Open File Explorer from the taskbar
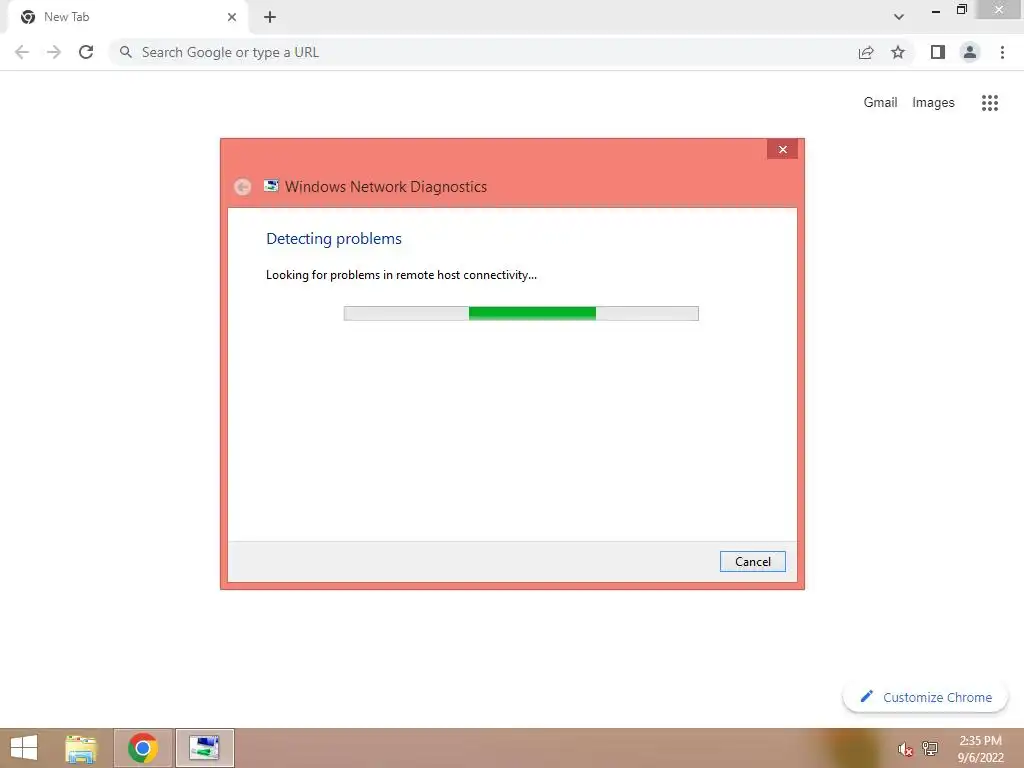This screenshot has height=768, width=1024. click(x=81, y=748)
